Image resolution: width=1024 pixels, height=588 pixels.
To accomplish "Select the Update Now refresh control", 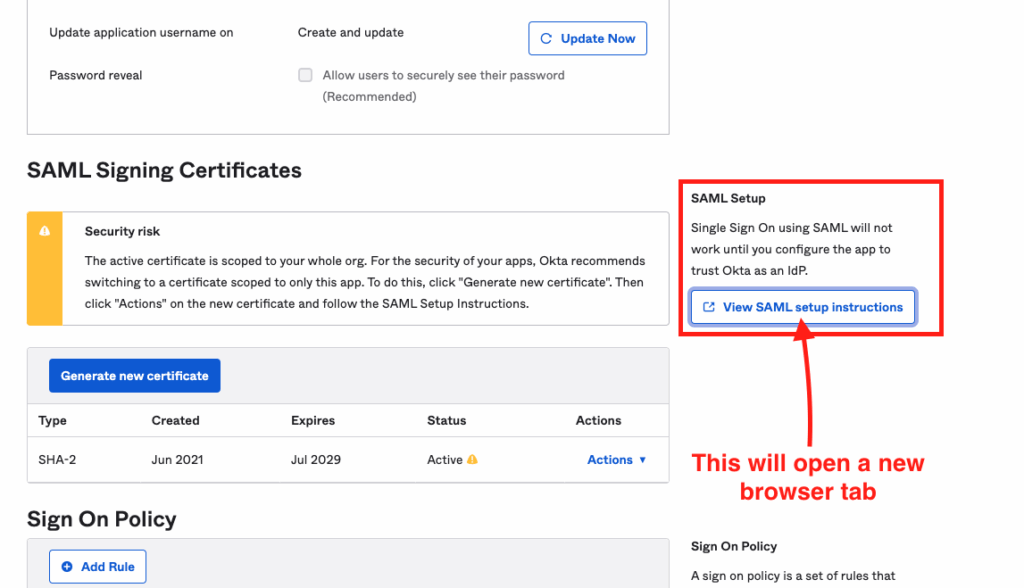I will tap(546, 38).
